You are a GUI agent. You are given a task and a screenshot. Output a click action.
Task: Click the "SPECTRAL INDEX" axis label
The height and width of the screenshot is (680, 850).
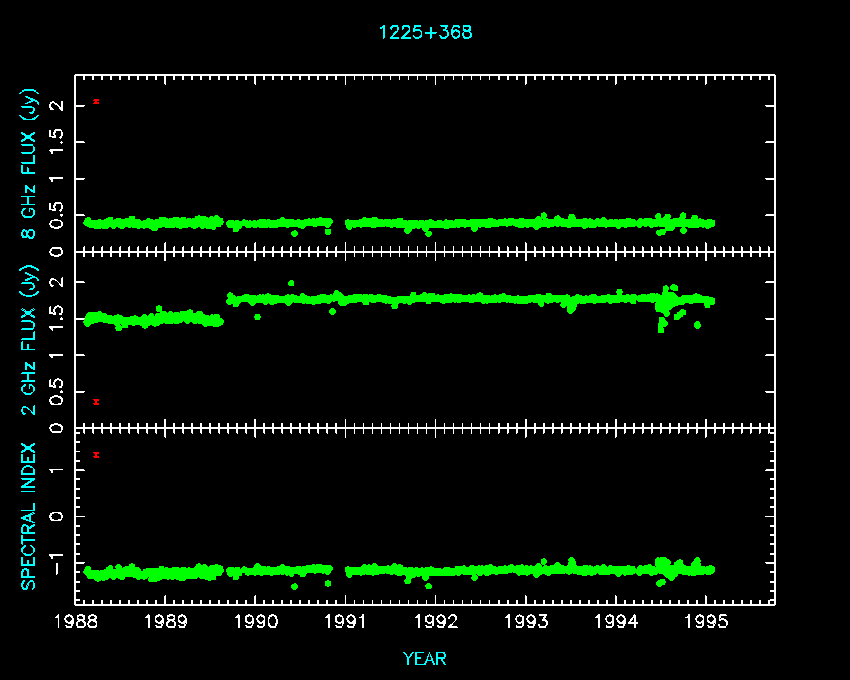tap(31, 515)
